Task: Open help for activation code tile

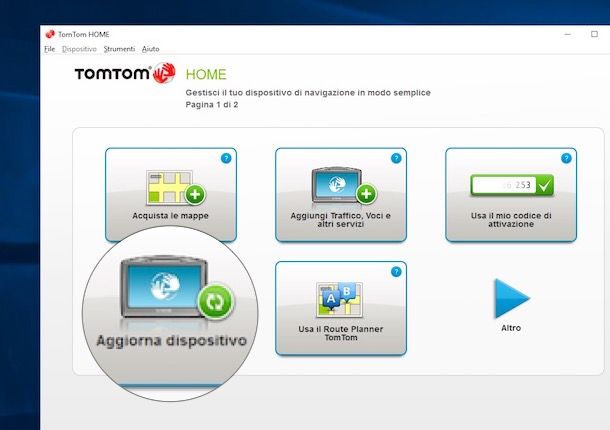Action: click(x=566, y=158)
